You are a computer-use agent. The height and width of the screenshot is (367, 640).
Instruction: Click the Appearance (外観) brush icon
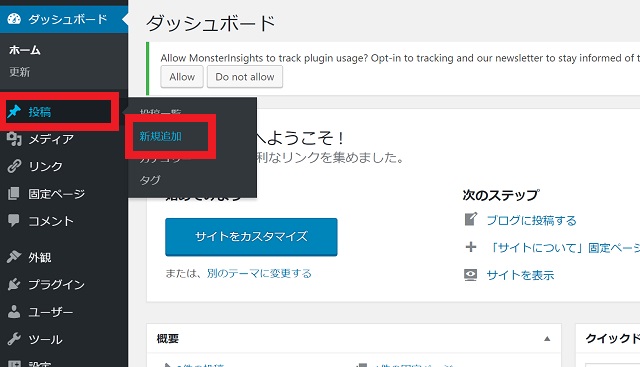14,257
